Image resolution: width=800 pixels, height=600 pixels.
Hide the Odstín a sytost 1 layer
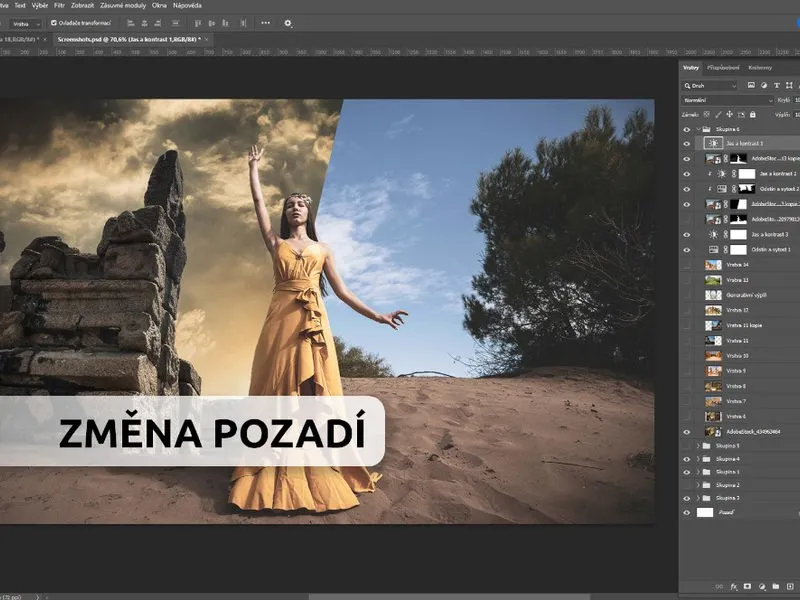(x=687, y=250)
